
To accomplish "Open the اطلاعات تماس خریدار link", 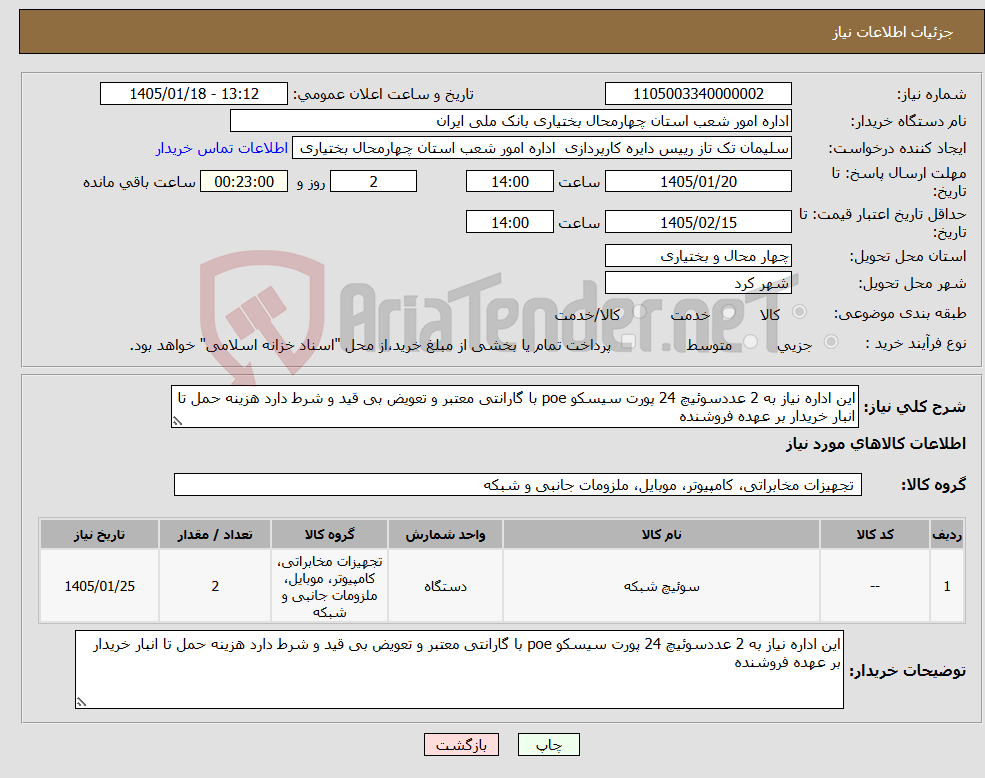I will [x=222, y=148].
